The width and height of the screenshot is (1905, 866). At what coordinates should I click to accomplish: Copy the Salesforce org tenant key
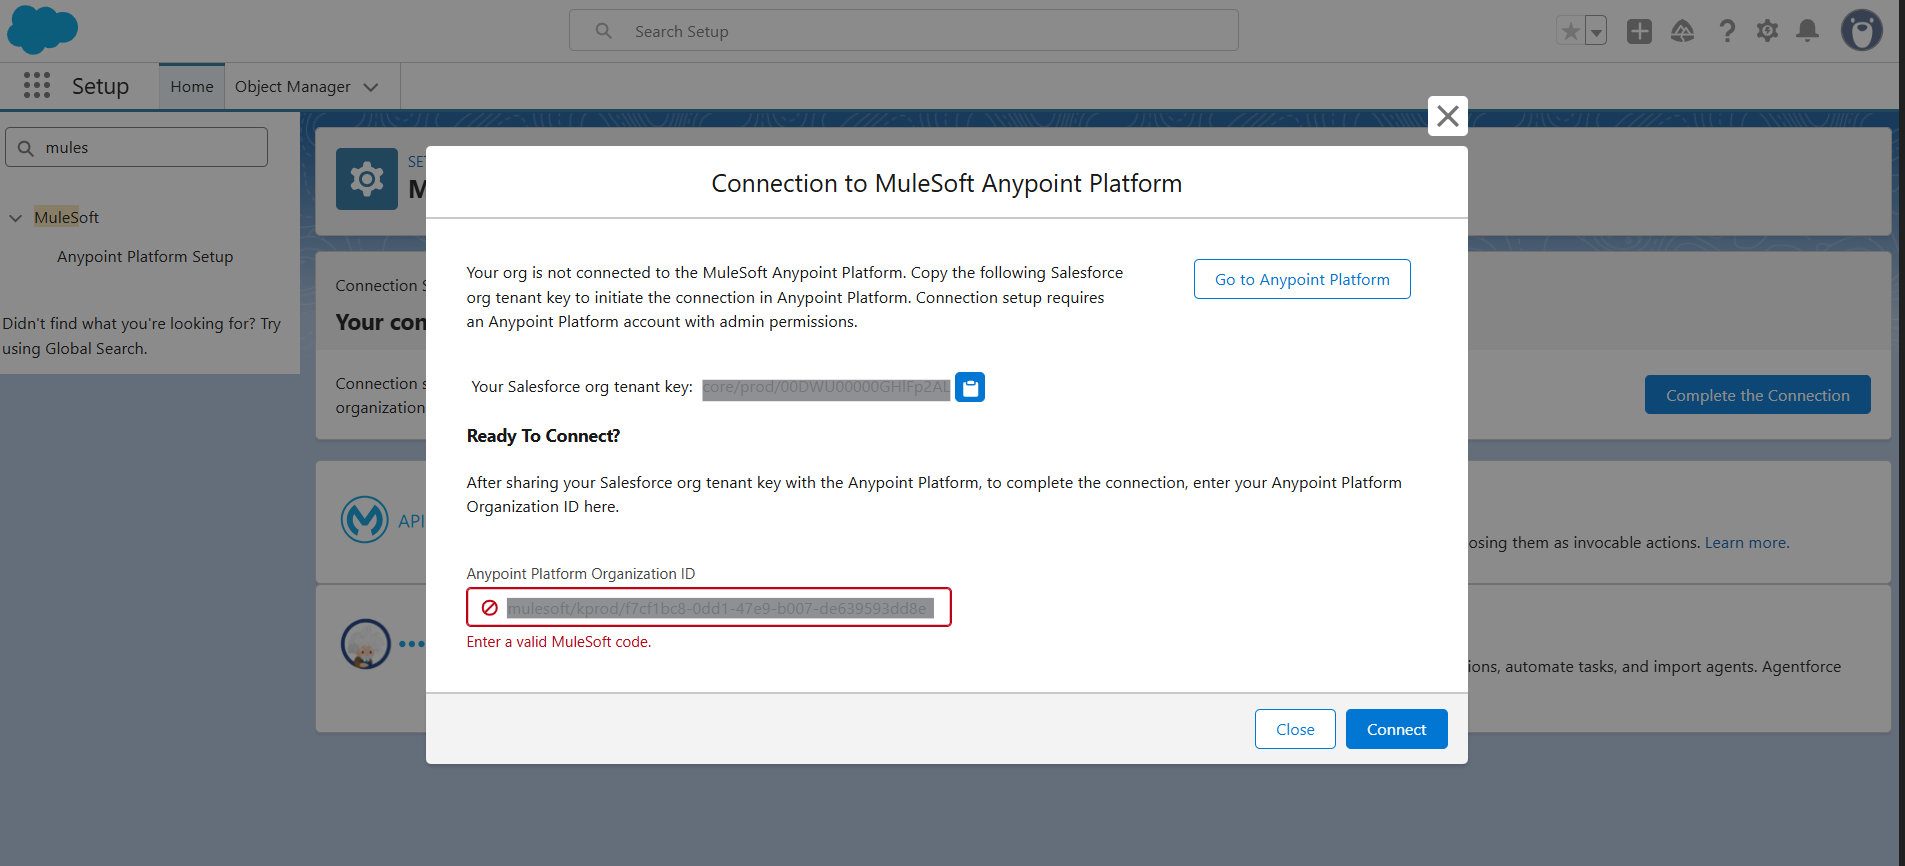coord(969,387)
